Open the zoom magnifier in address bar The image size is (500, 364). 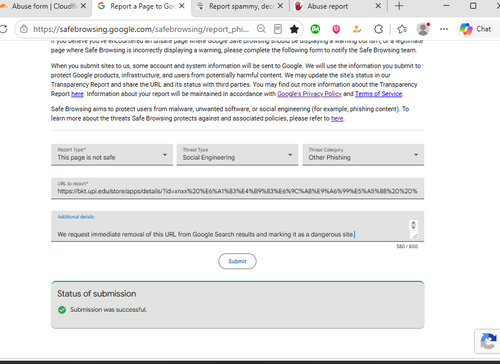[261, 29]
